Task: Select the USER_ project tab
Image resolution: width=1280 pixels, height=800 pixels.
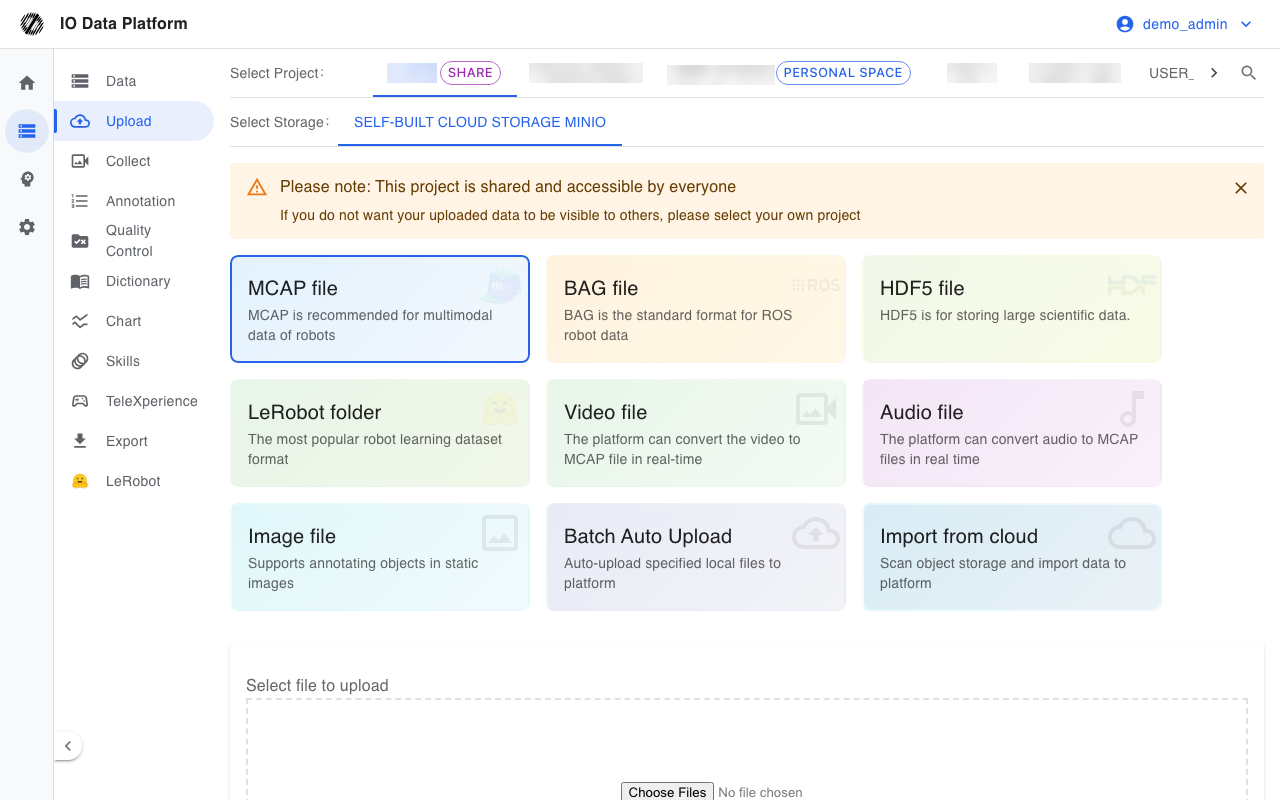Action: 1171,73
